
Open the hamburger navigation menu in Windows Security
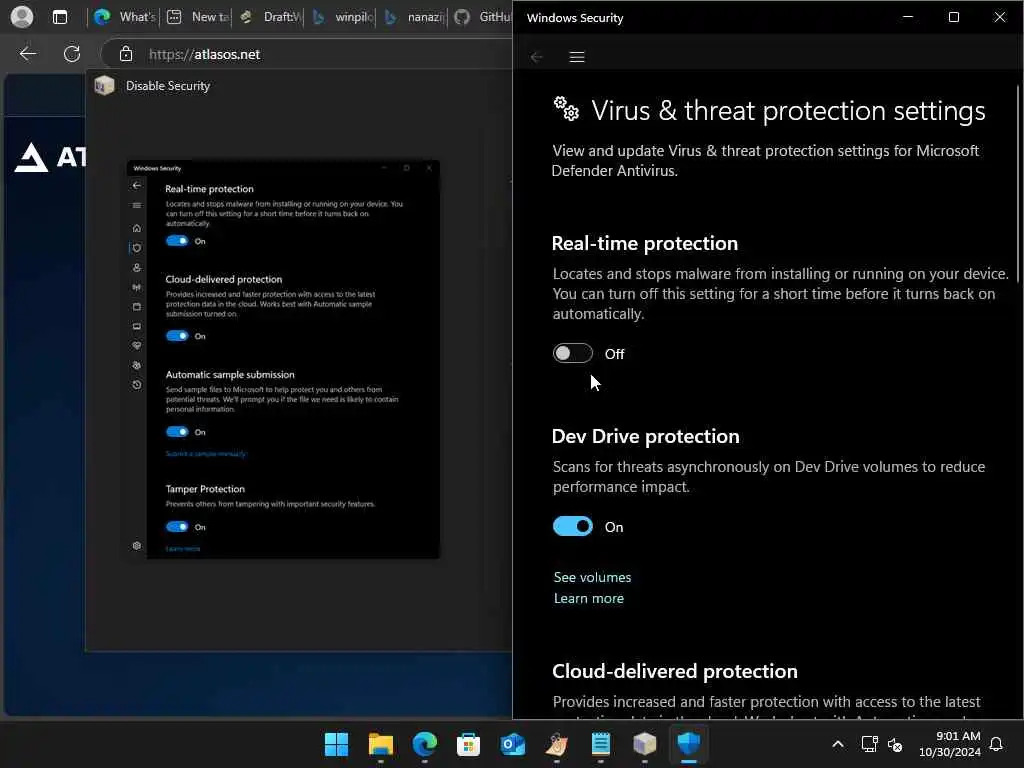point(577,57)
